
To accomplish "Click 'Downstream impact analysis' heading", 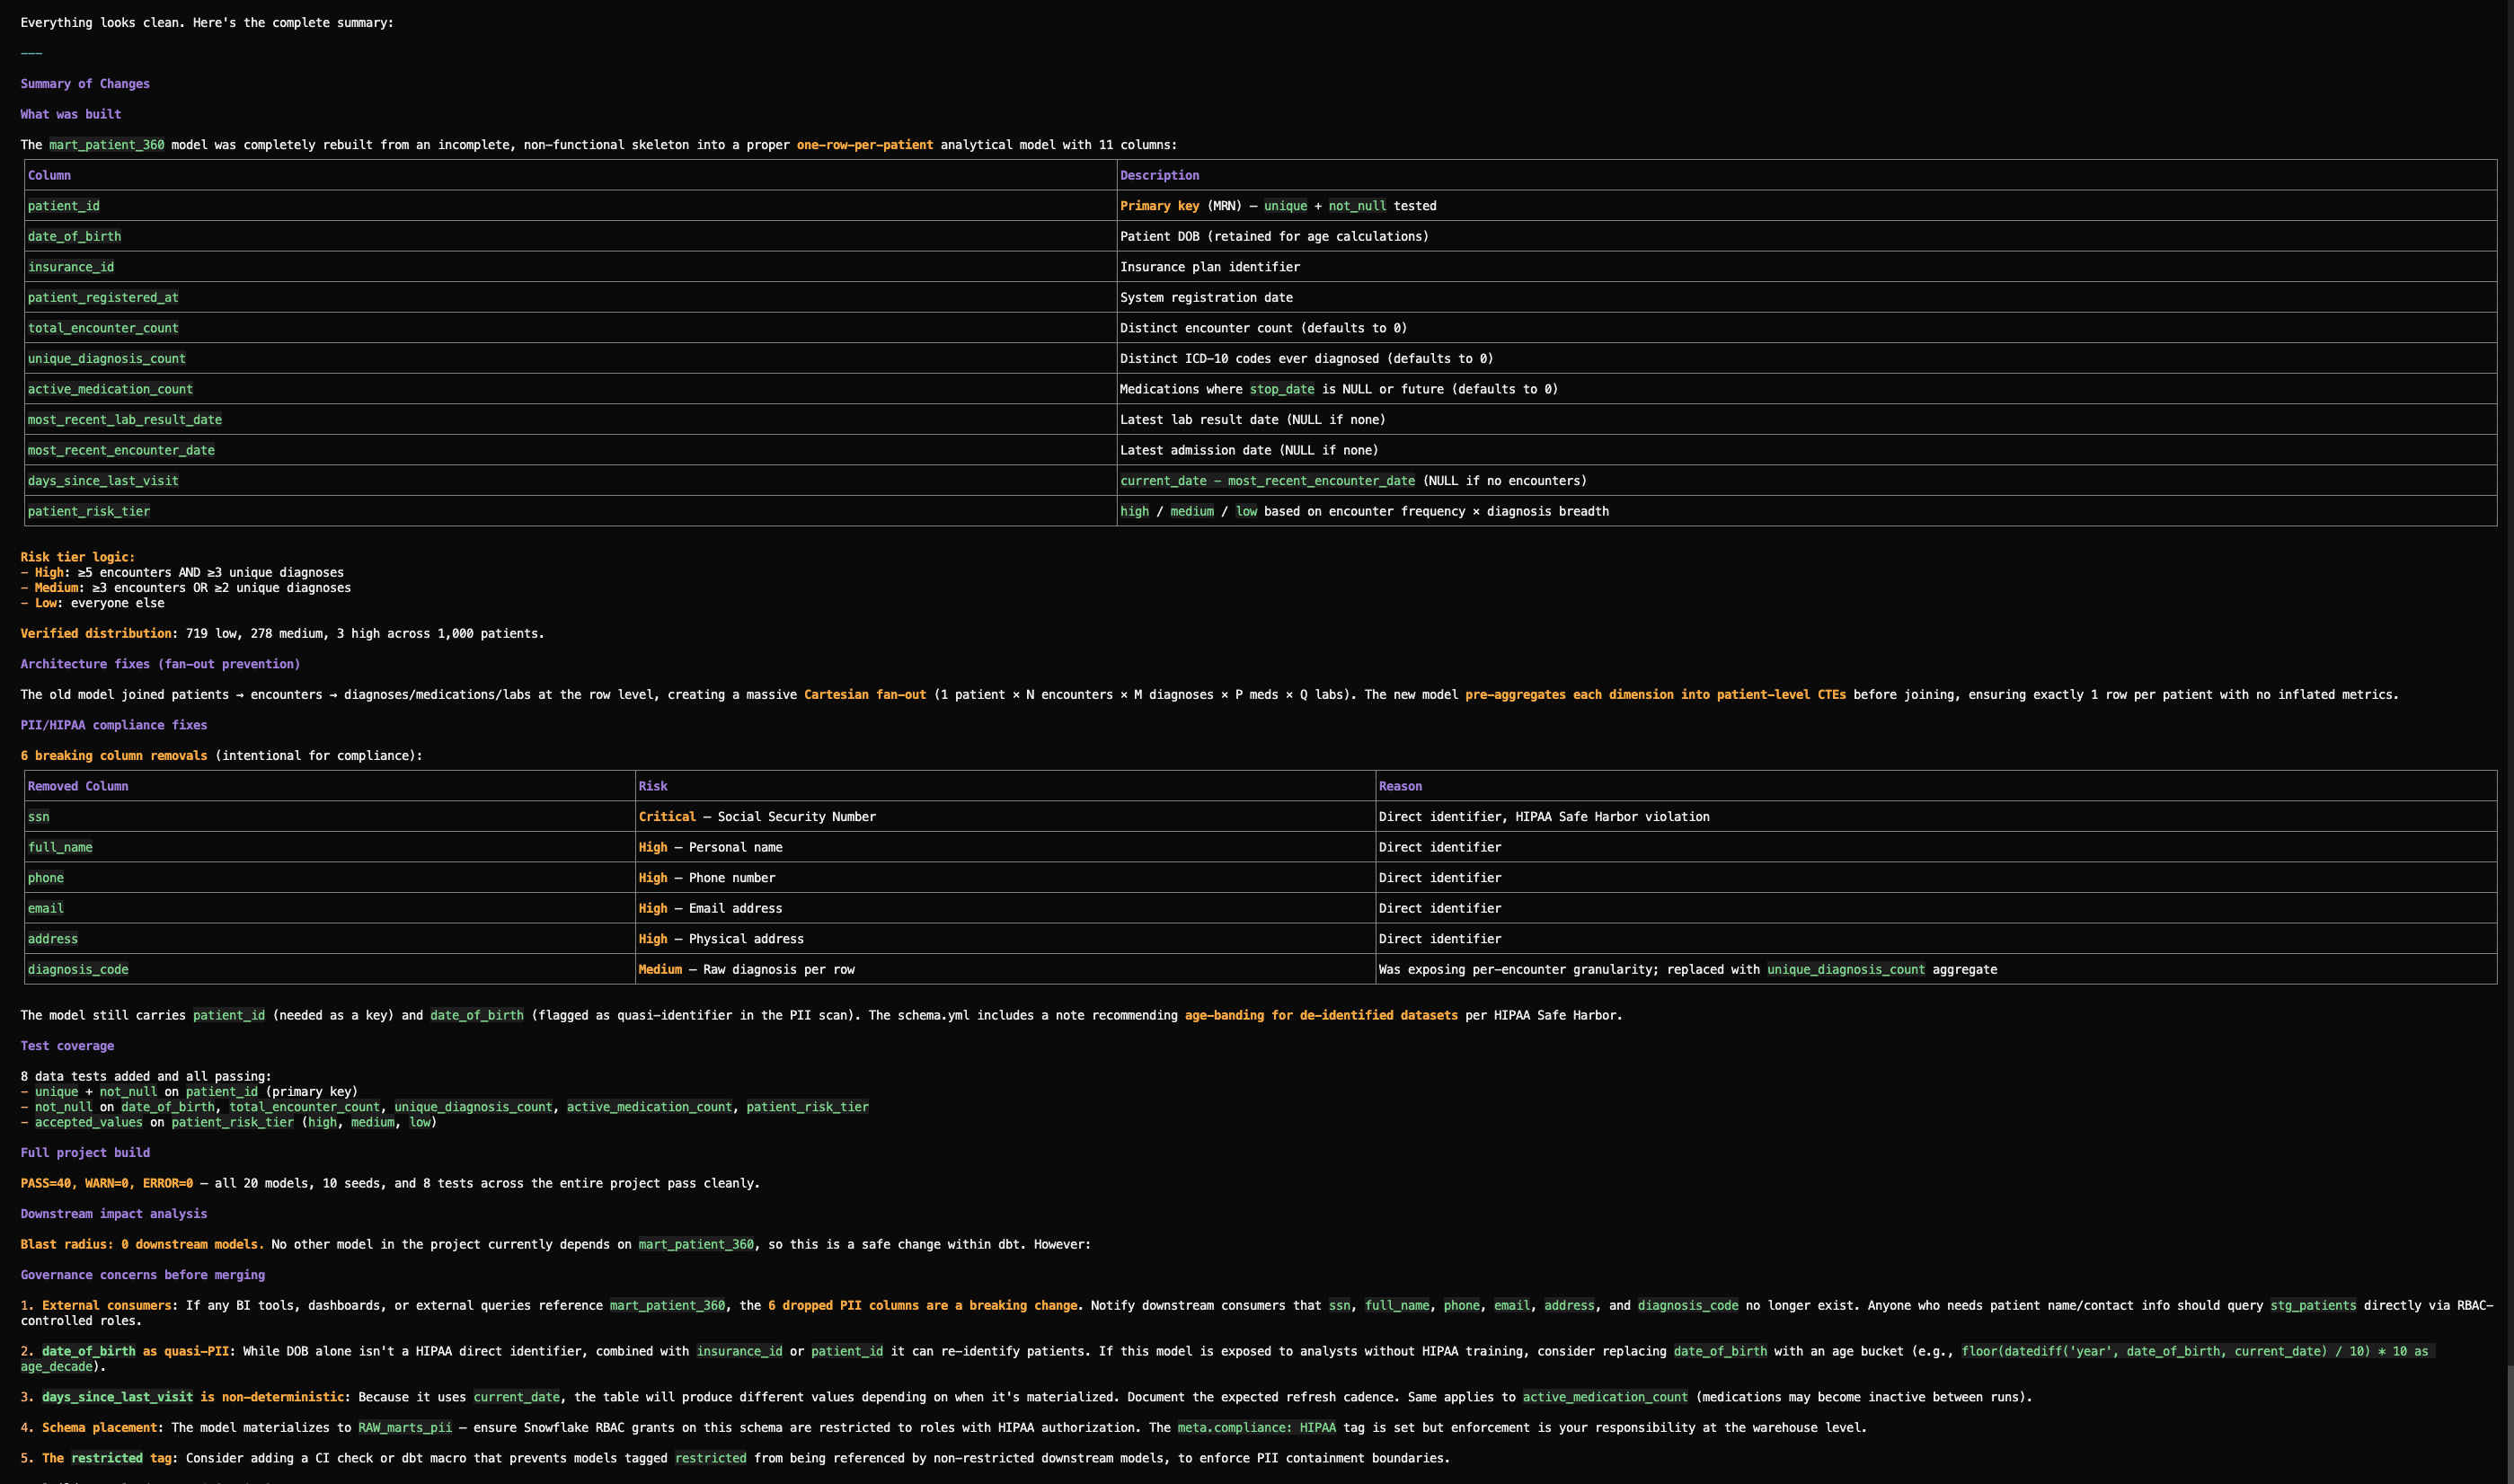I will (x=114, y=1214).
